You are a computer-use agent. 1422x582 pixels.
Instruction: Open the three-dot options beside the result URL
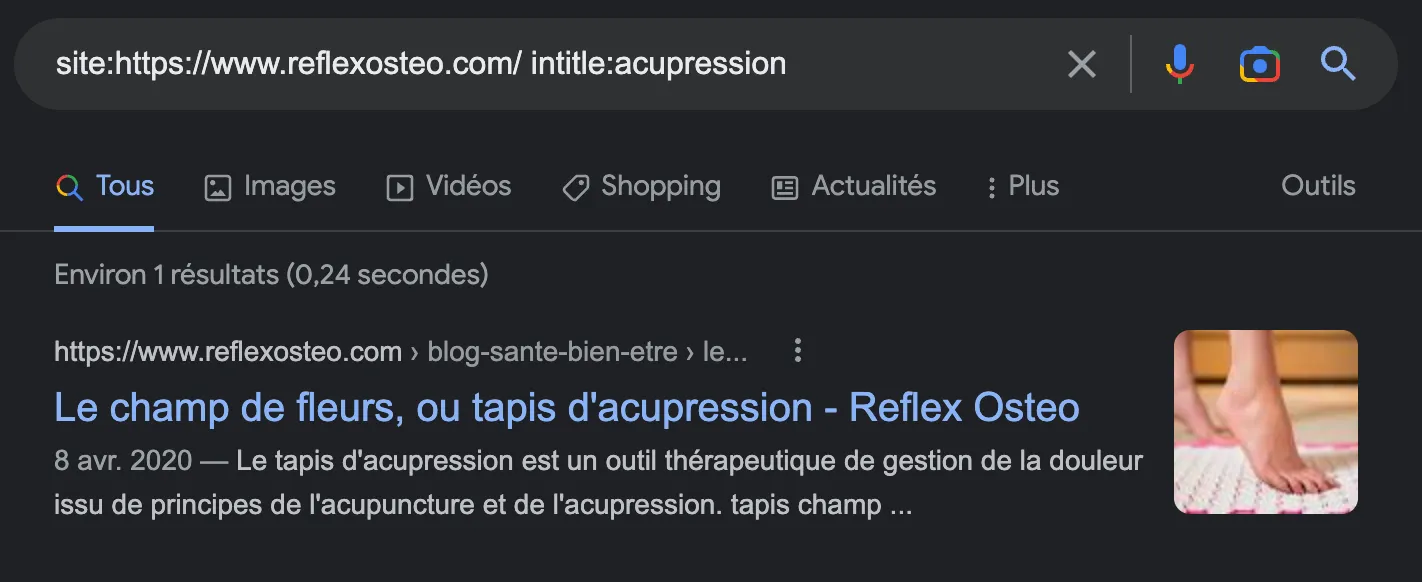pyautogui.click(x=797, y=351)
